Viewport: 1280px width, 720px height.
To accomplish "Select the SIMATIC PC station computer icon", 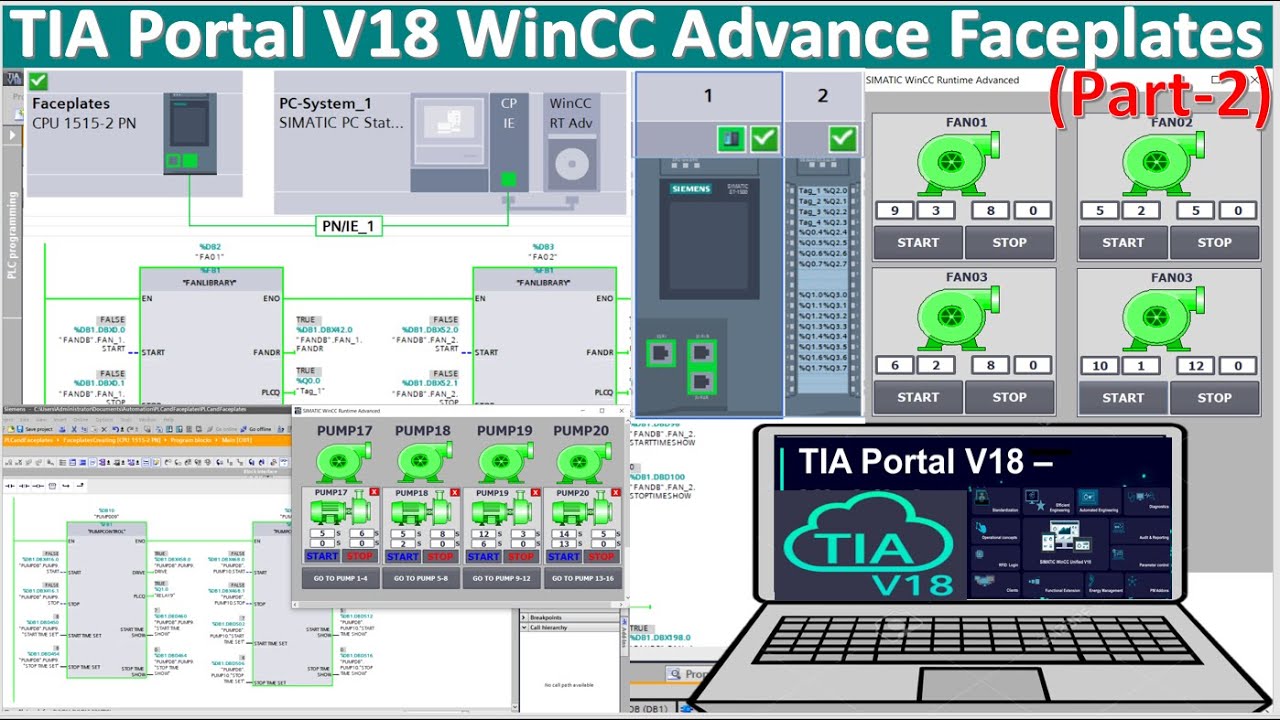I will (449, 143).
